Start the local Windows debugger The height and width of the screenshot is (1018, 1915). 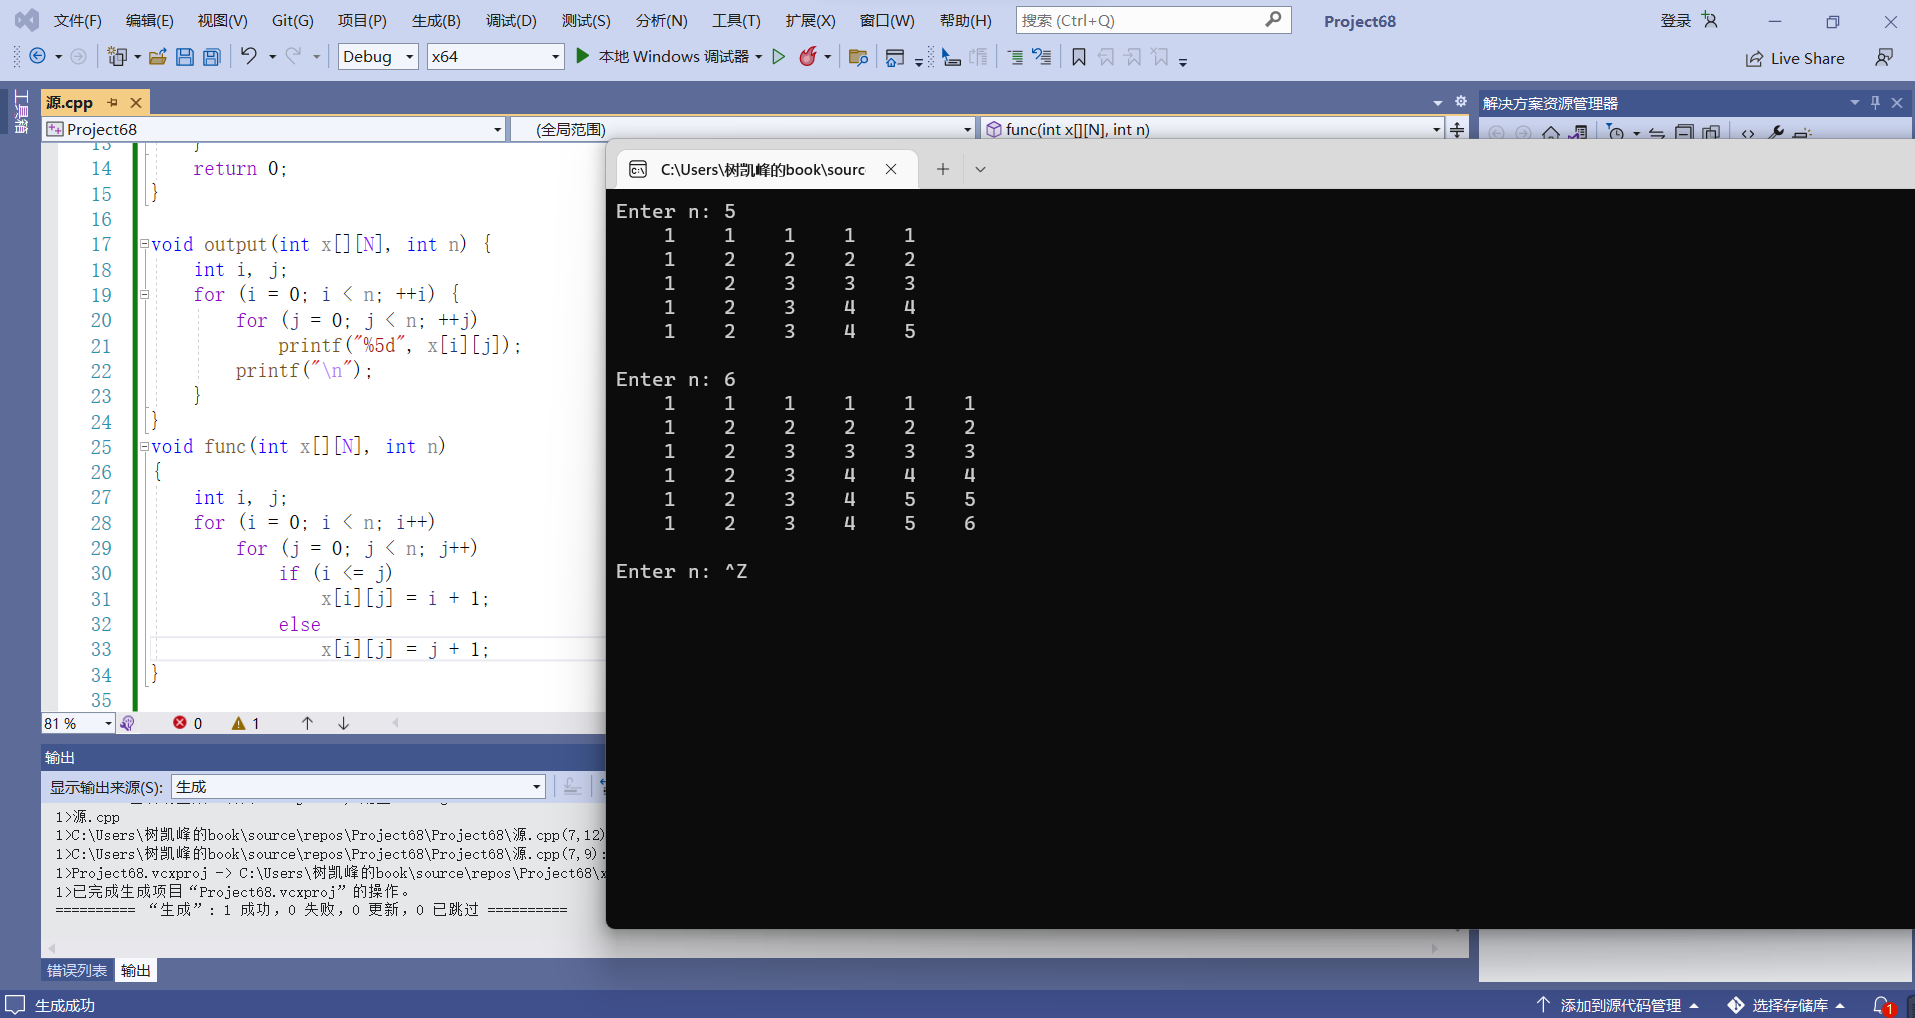[x=665, y=57]
